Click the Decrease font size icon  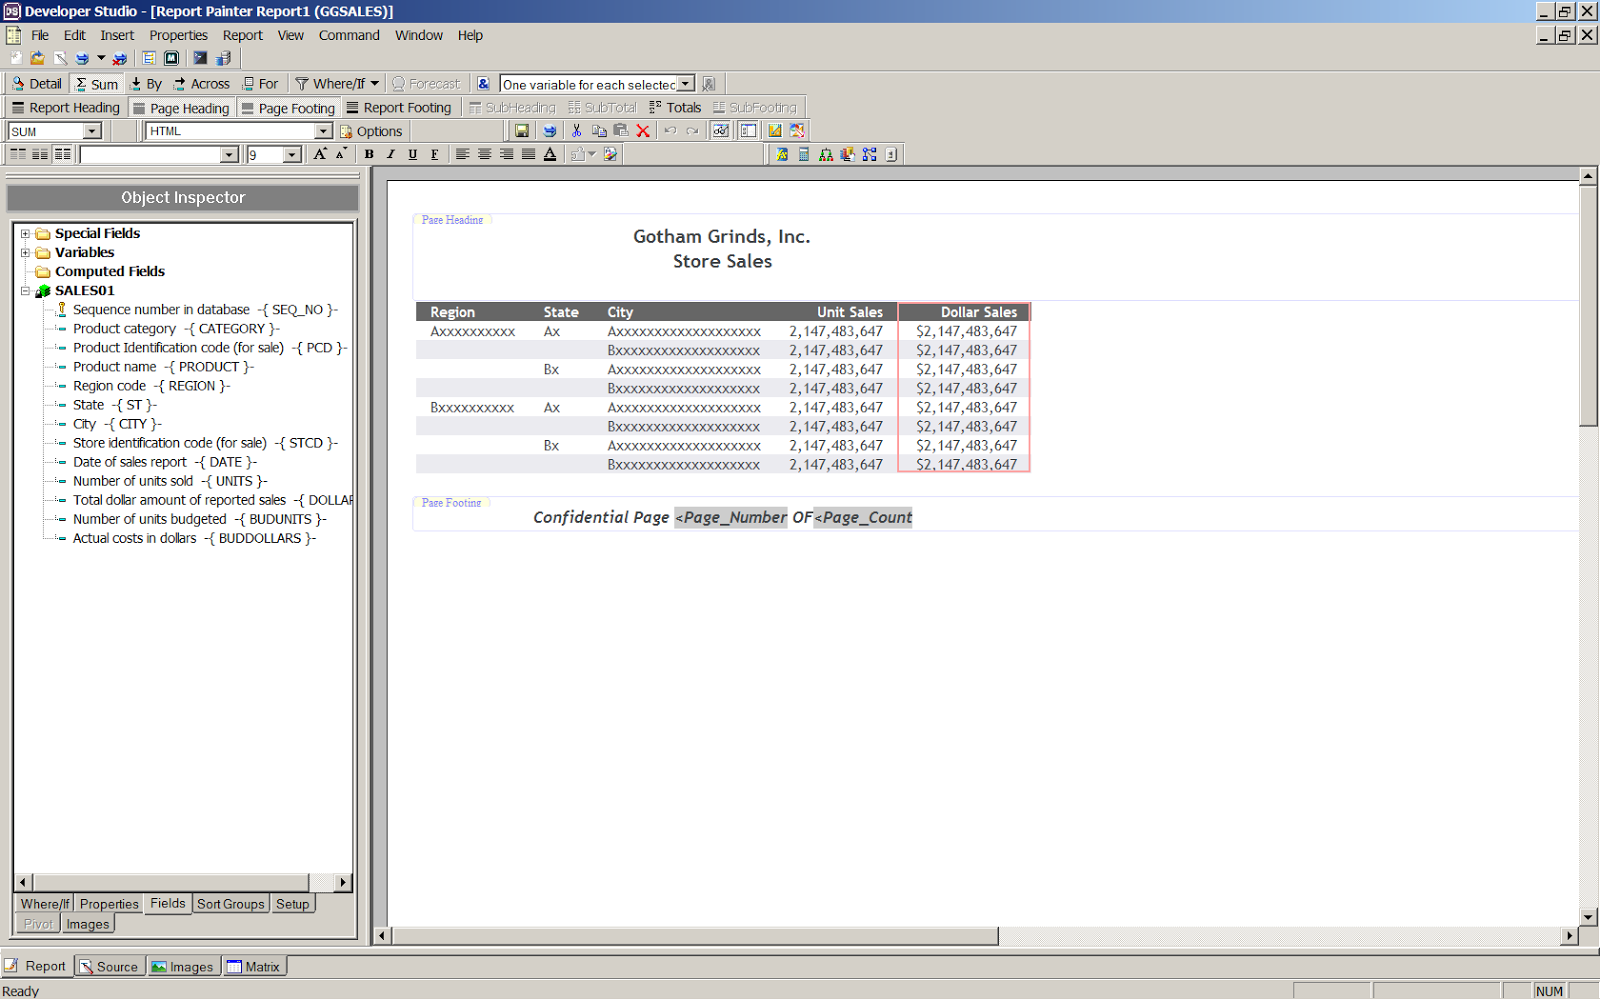coord(342,154)
